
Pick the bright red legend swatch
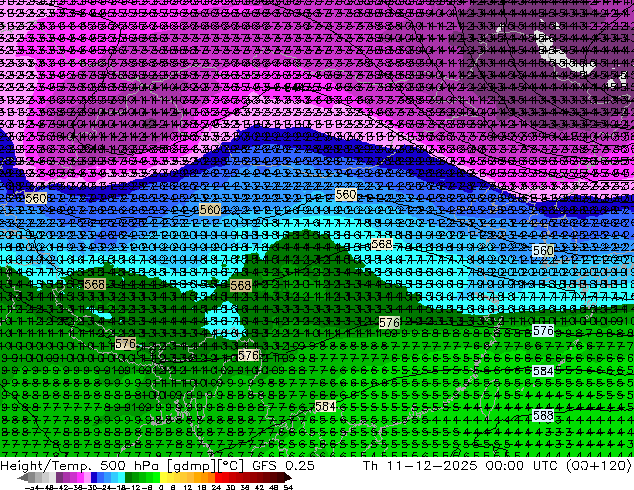(x=218, y=477)
